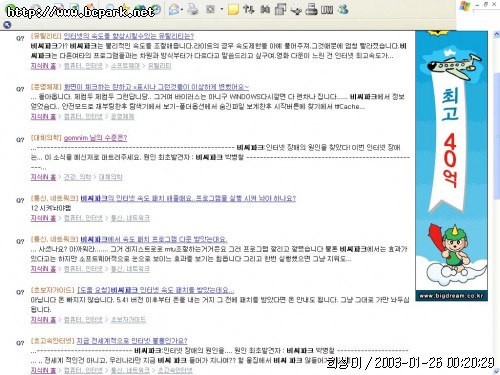Open '초고속인터넷' breadcrumb link in last result
Viewport: 500px width, 375px height.
pyautogui.click(x=175, y=370)
